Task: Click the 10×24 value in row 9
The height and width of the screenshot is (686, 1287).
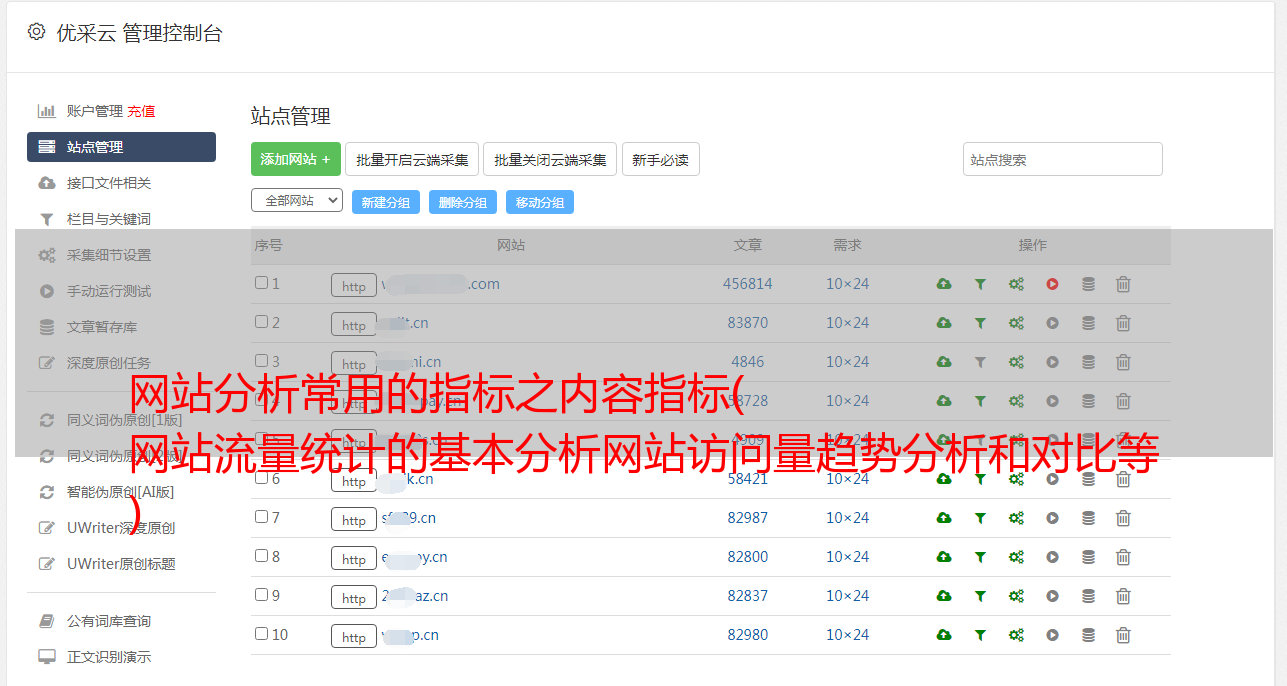Action: click(x=847, y=596)
